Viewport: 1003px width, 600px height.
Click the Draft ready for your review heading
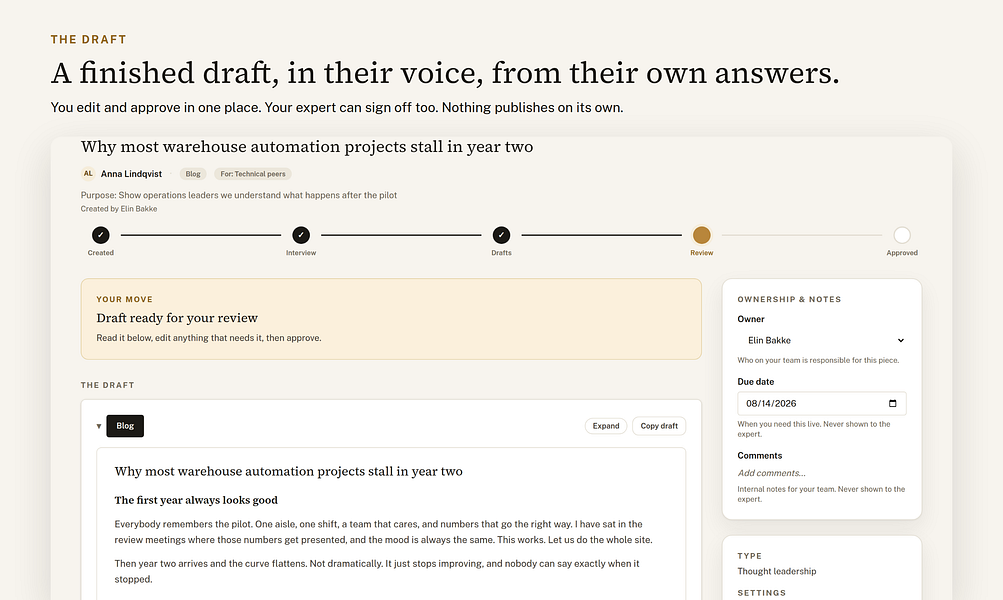pos(177,318)
